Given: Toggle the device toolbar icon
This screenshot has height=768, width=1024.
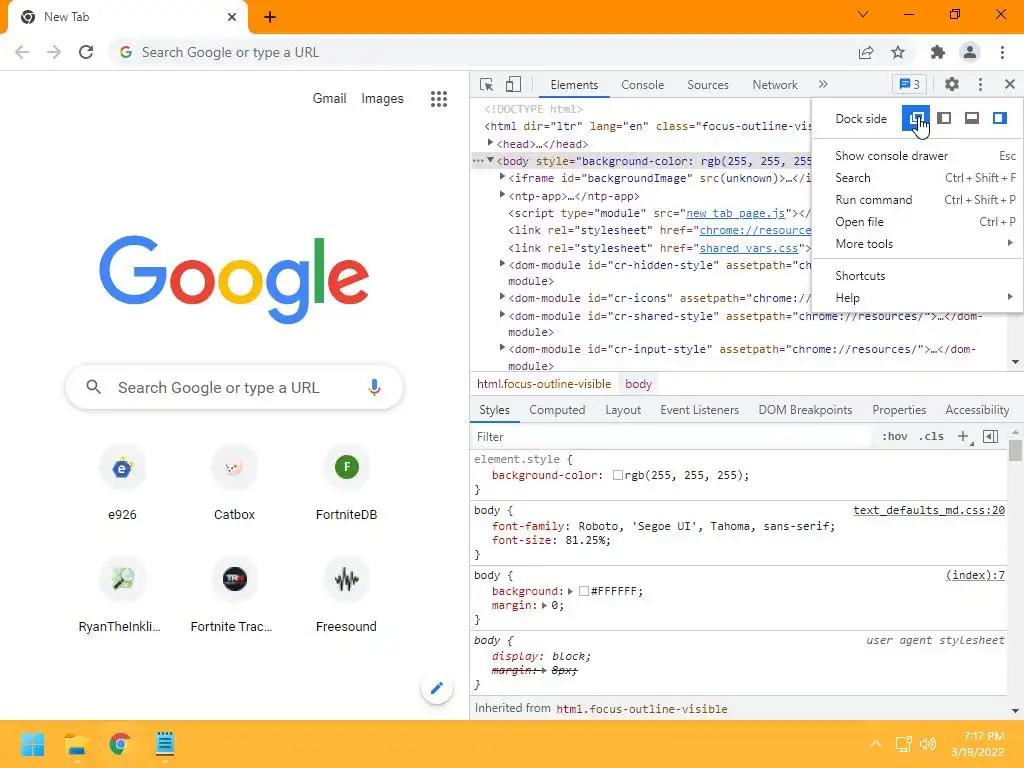Looking at the screenshot, I should (513, 84).
